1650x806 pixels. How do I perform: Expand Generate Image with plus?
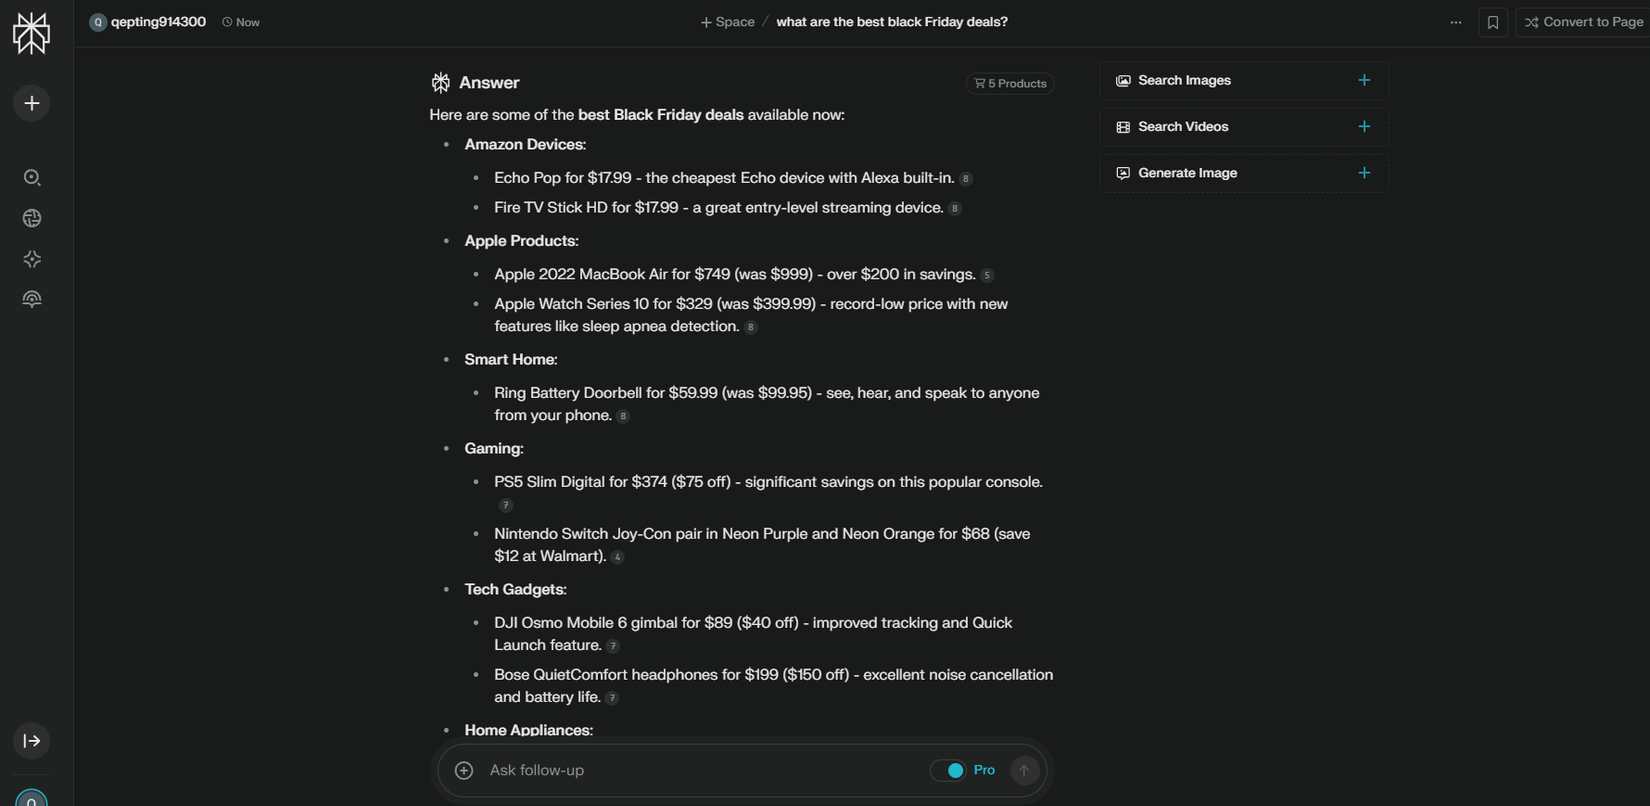click(x=1364, y=173)
